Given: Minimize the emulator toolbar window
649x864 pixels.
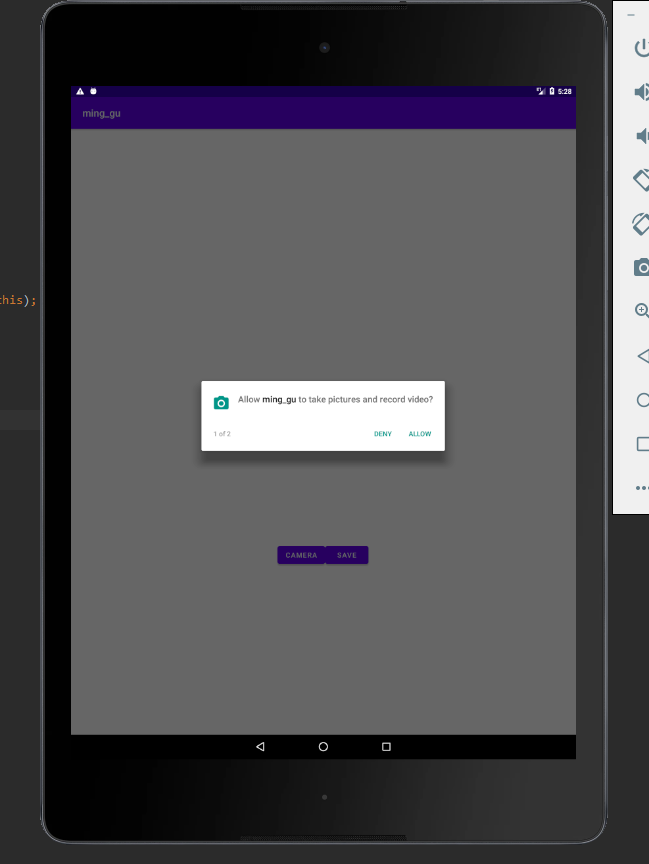Looking at the screenshot, I should tap(631, 15).
